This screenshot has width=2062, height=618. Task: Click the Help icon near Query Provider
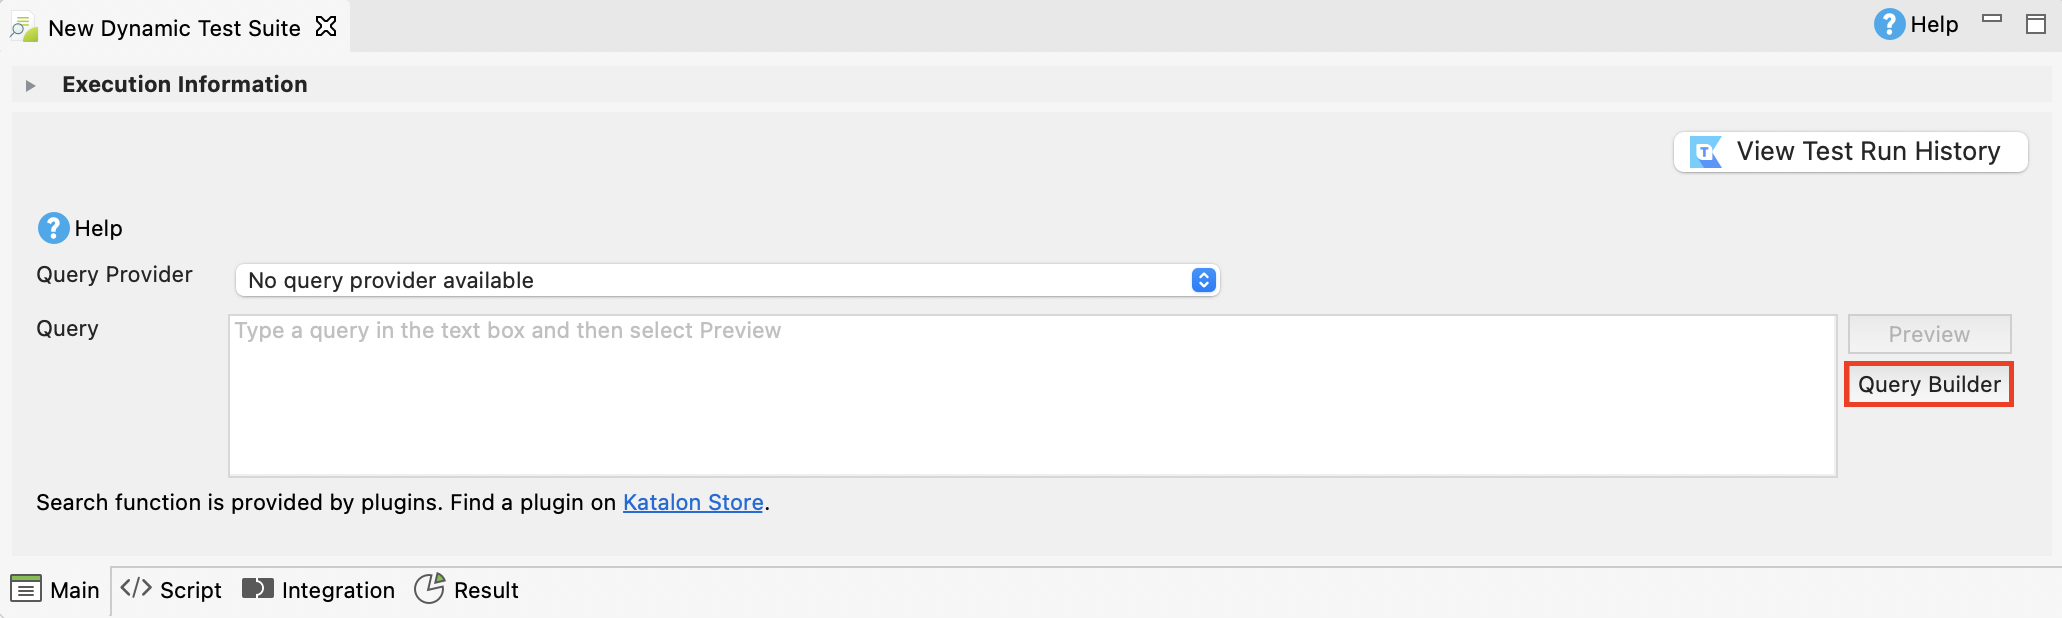pos(52,228)
